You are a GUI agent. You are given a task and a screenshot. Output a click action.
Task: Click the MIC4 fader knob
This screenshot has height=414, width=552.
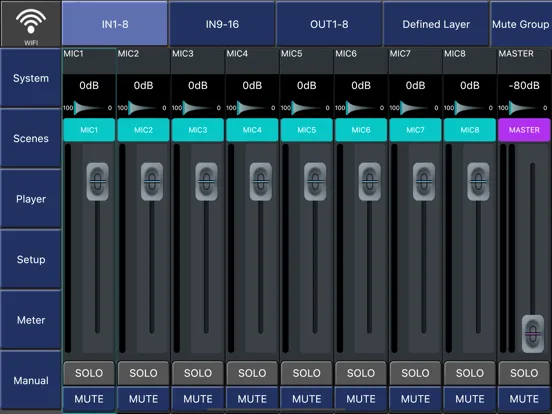(x=261, y=182)
